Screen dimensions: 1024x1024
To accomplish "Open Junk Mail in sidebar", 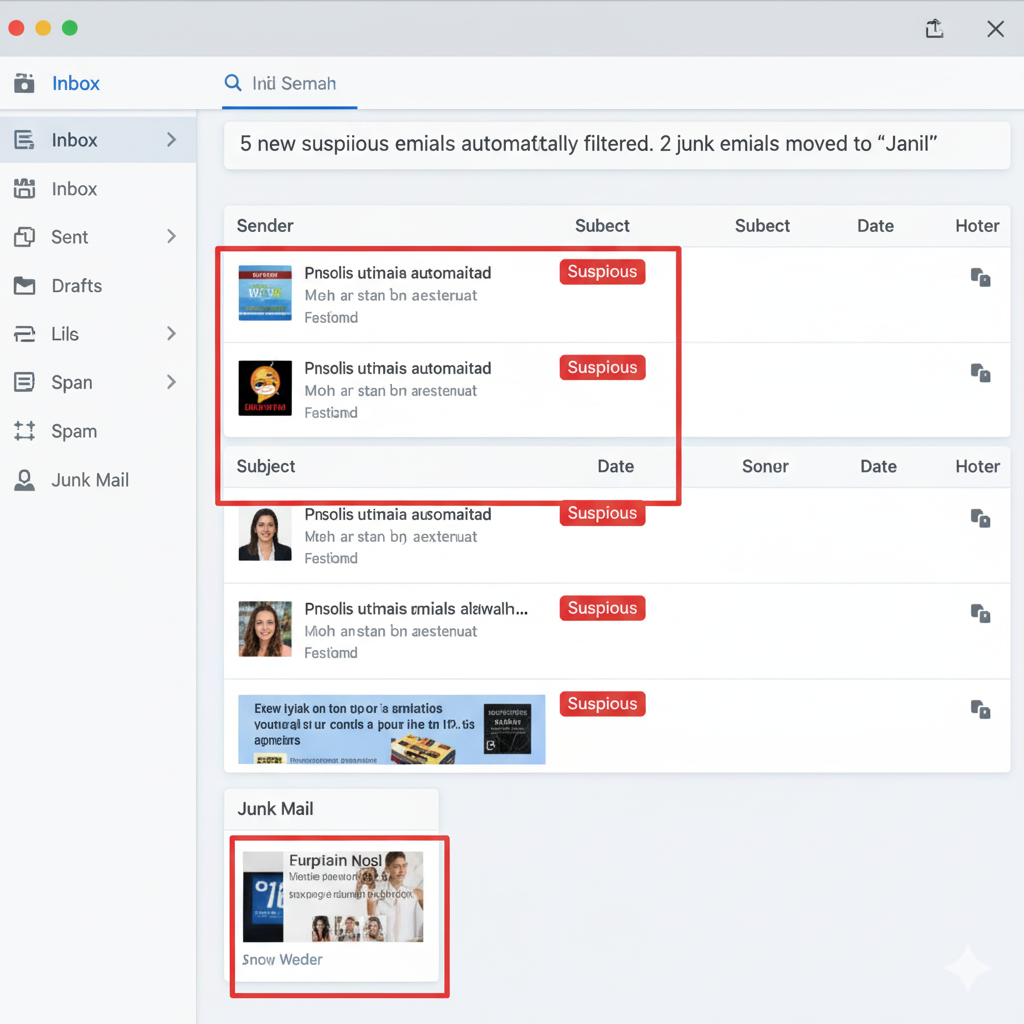I will pyautogui.click(x=90, y=480).
